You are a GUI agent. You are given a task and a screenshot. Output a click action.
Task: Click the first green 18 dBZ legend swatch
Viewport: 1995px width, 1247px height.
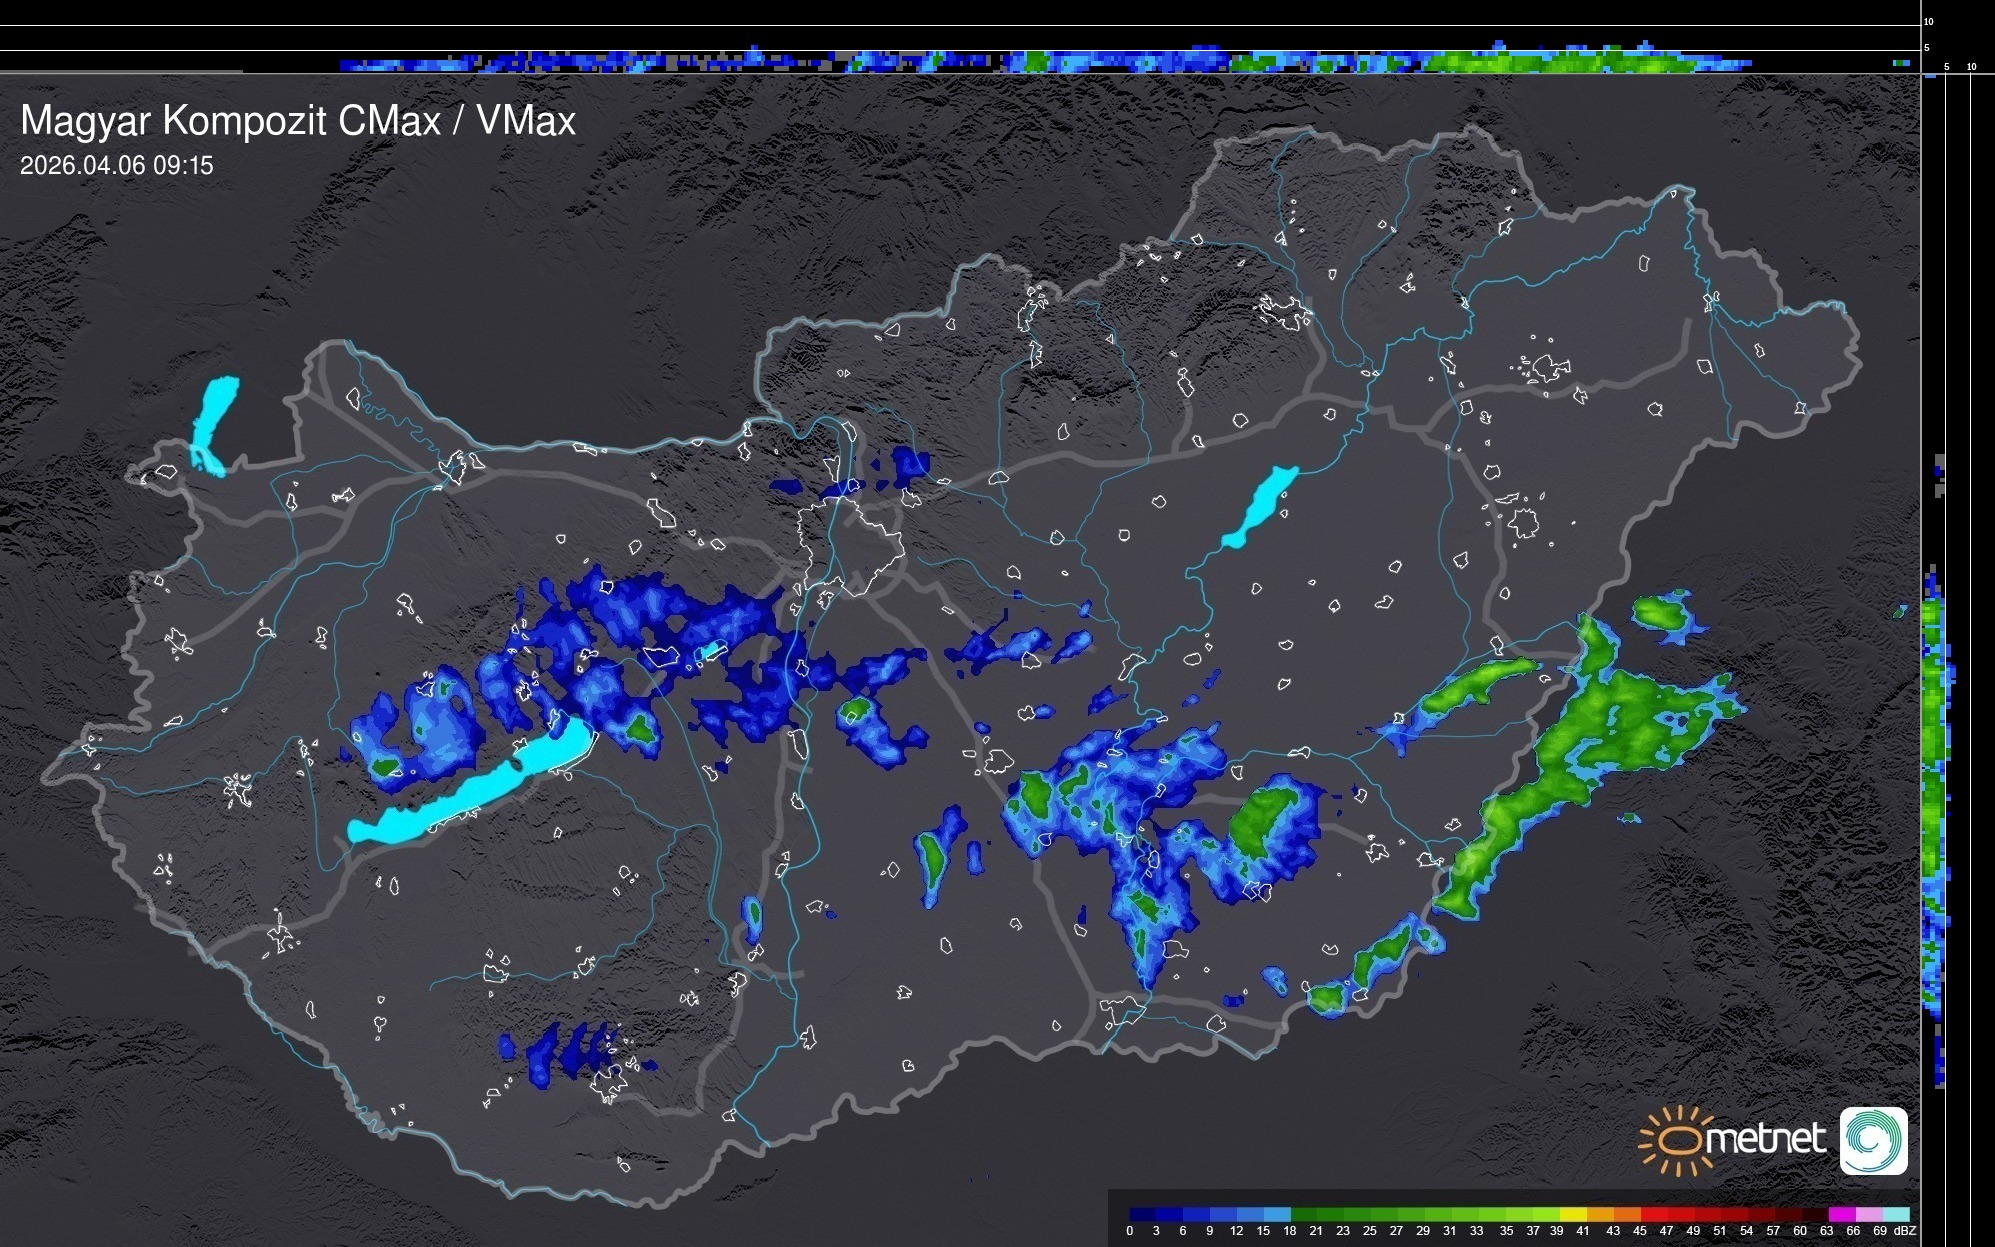click(1304, 1214)
